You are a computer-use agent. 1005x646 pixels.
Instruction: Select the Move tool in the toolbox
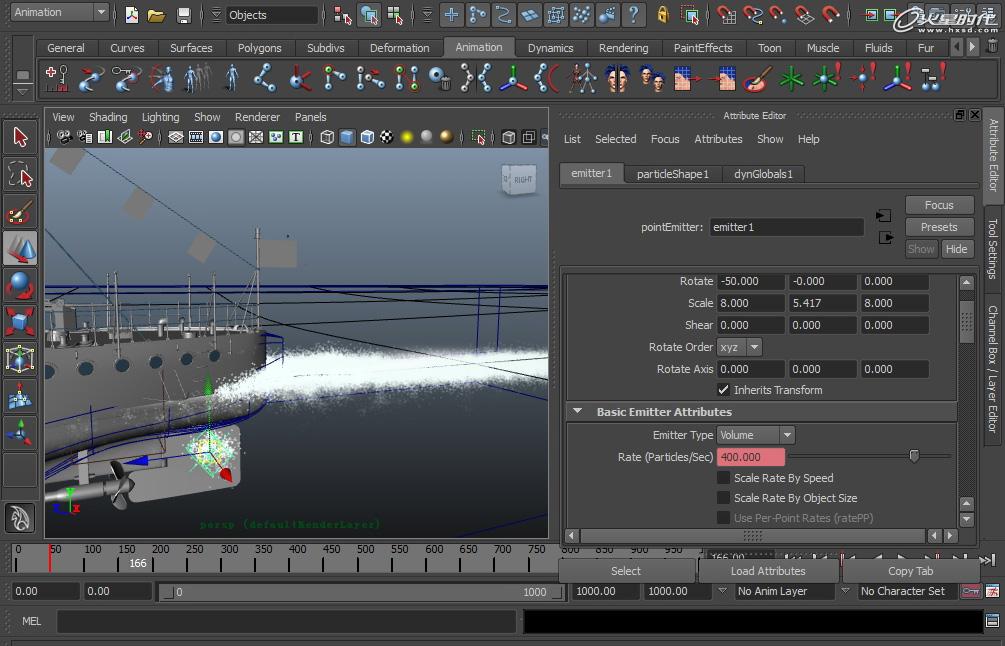click(20, 249)
